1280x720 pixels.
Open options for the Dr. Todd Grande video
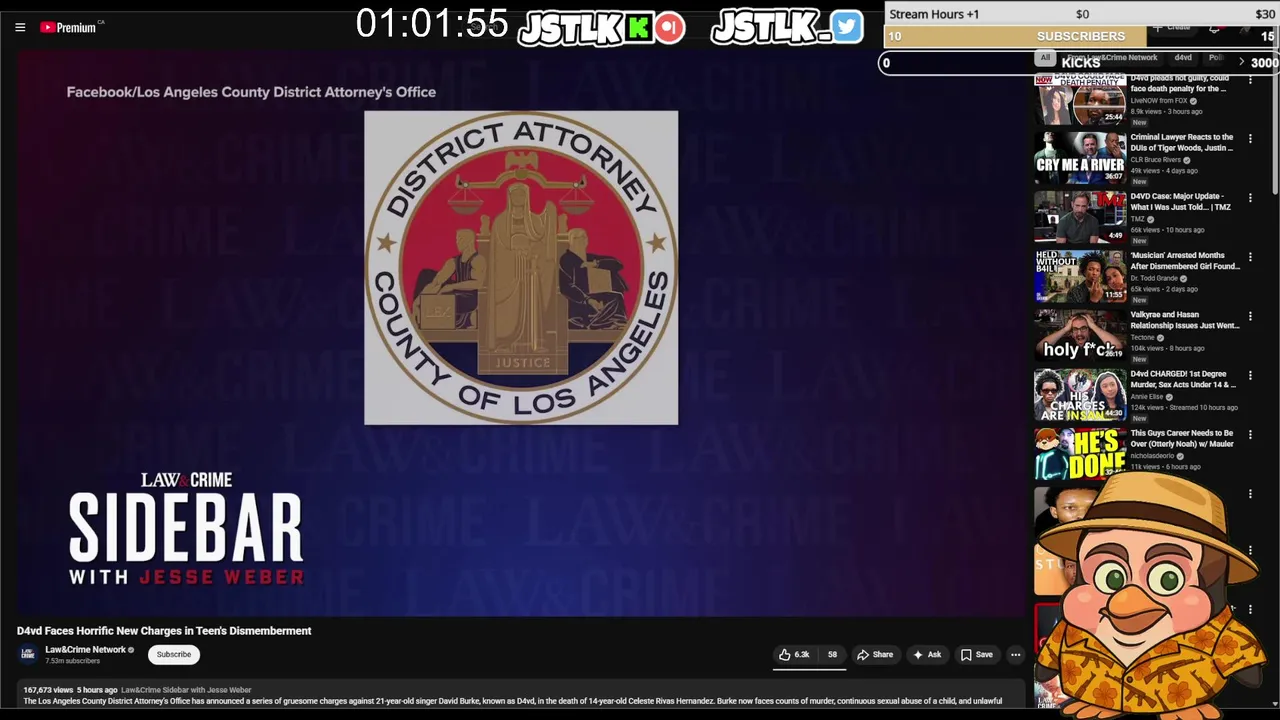click(1250, 257)
